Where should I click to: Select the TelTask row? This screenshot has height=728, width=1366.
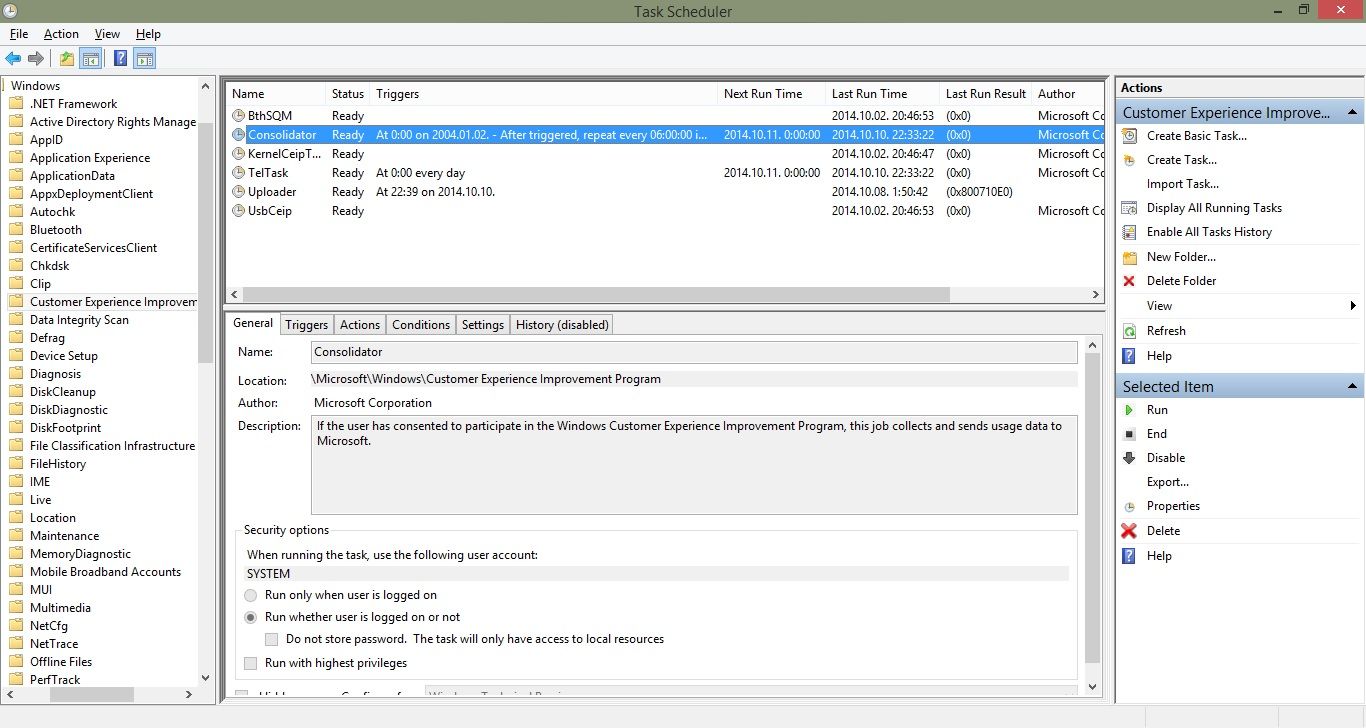tap(665, 173)
